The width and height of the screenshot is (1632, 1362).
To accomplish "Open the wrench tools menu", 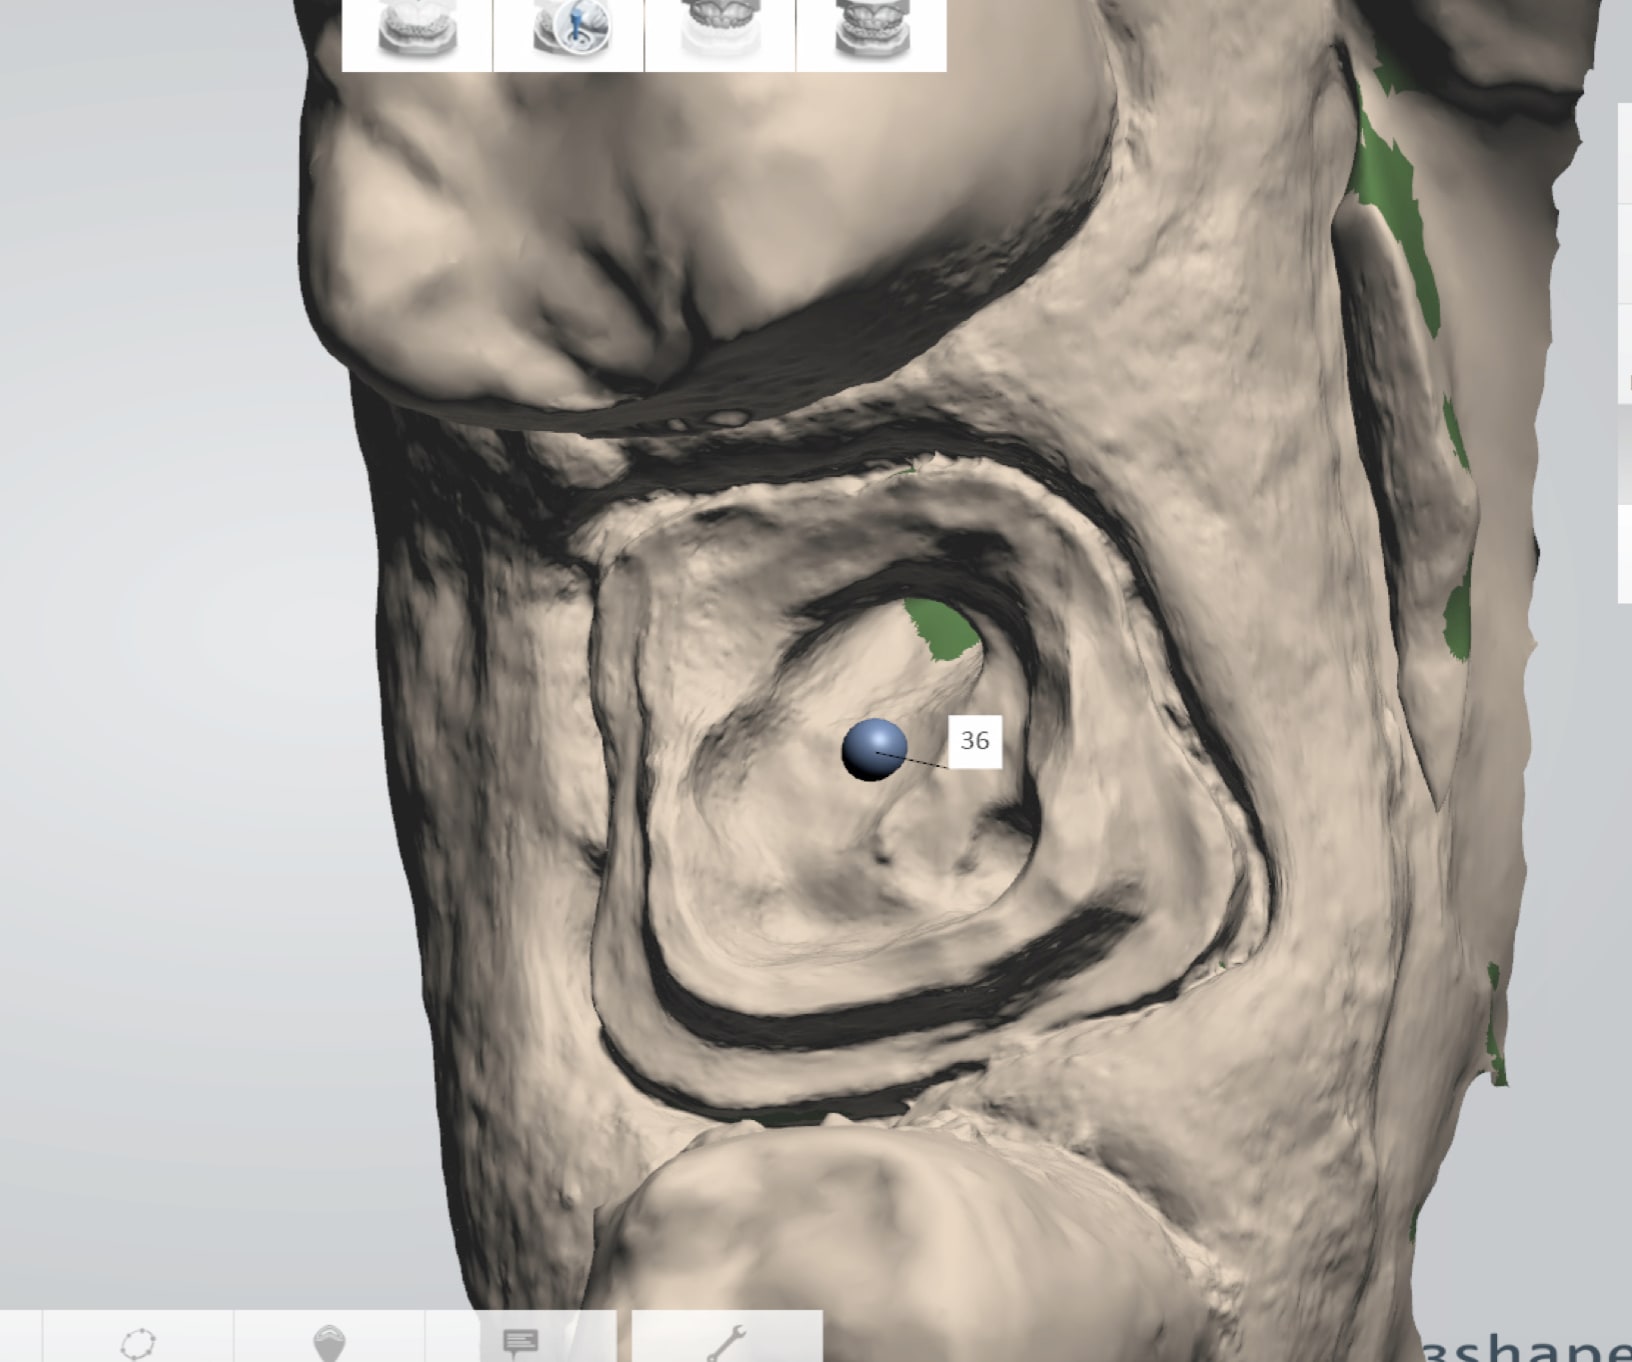I will (727, 1342).
